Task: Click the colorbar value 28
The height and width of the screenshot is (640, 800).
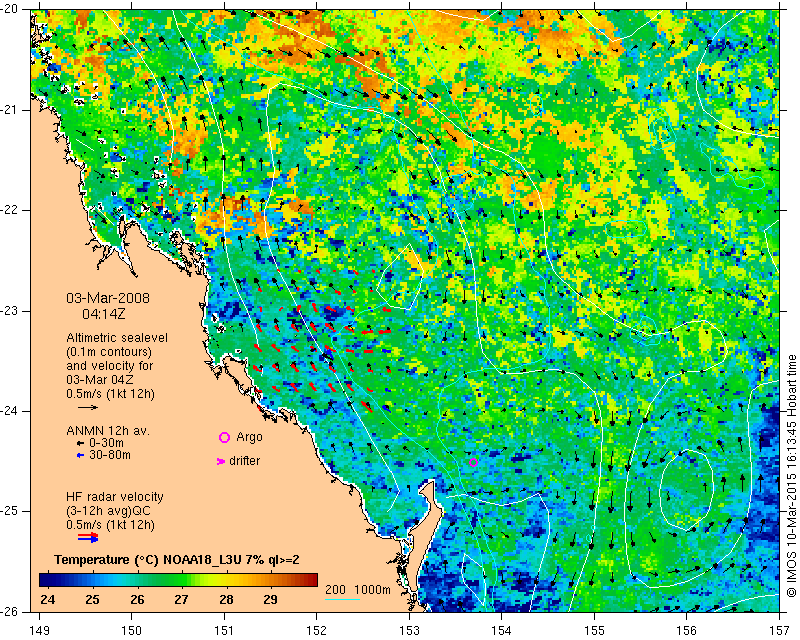Action: pos(226,599)
